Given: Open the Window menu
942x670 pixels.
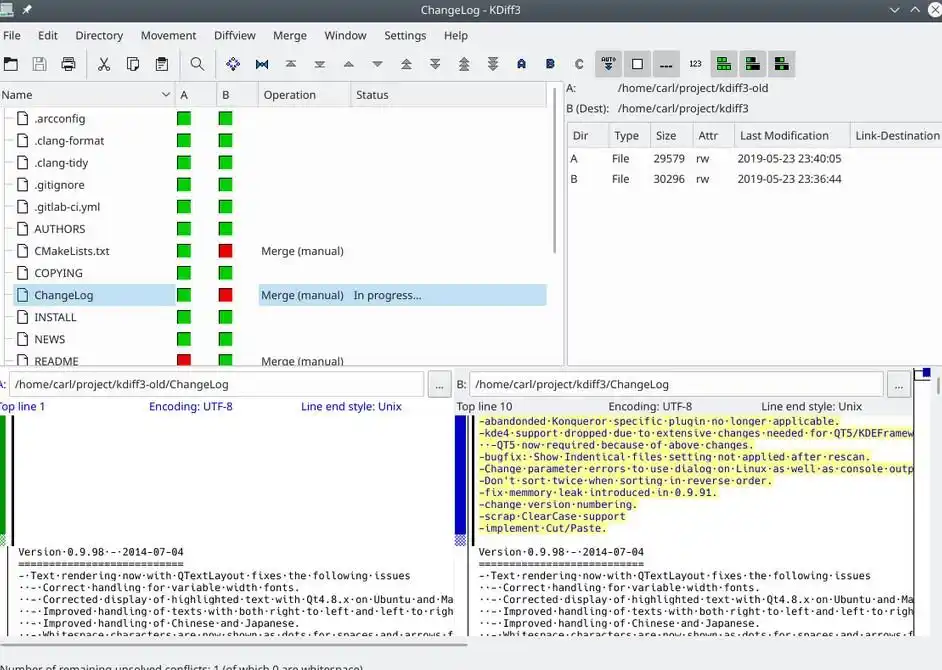Looking at the screenshot, I should pos(345,35).
